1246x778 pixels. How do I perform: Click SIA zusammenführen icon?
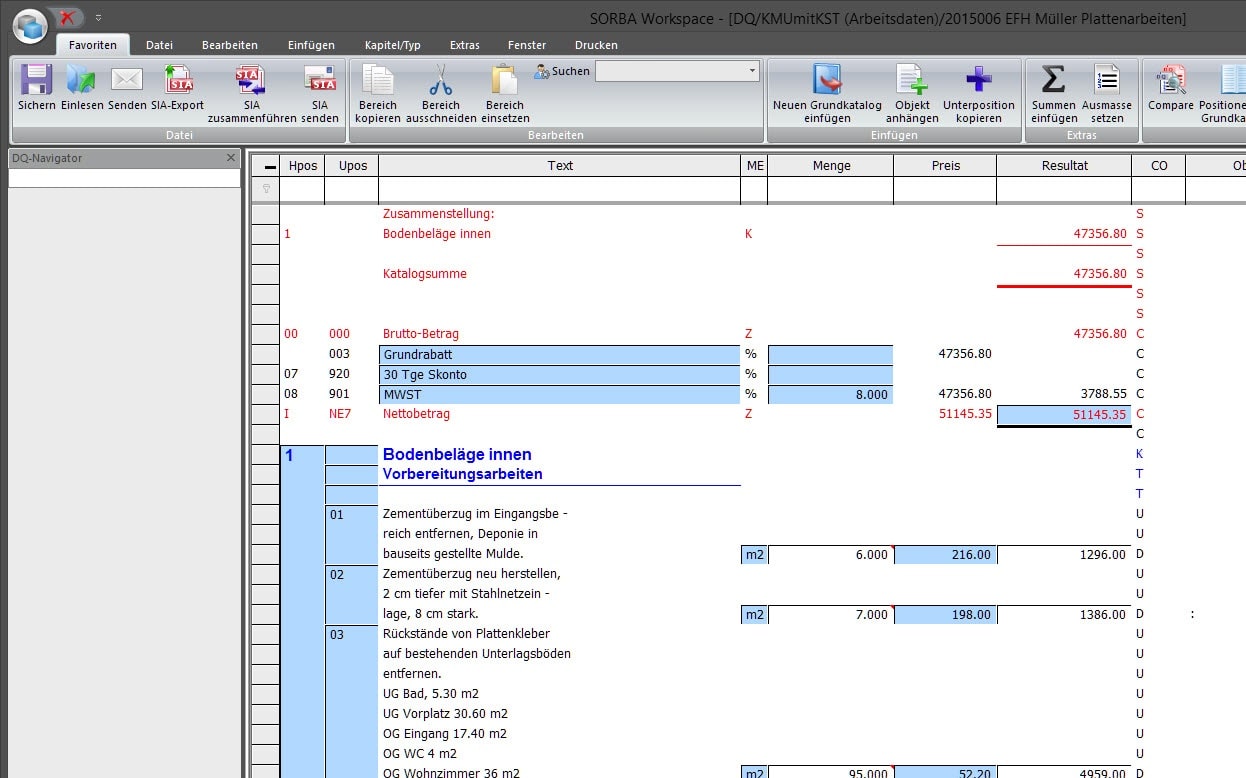click(x=251, y=80)
